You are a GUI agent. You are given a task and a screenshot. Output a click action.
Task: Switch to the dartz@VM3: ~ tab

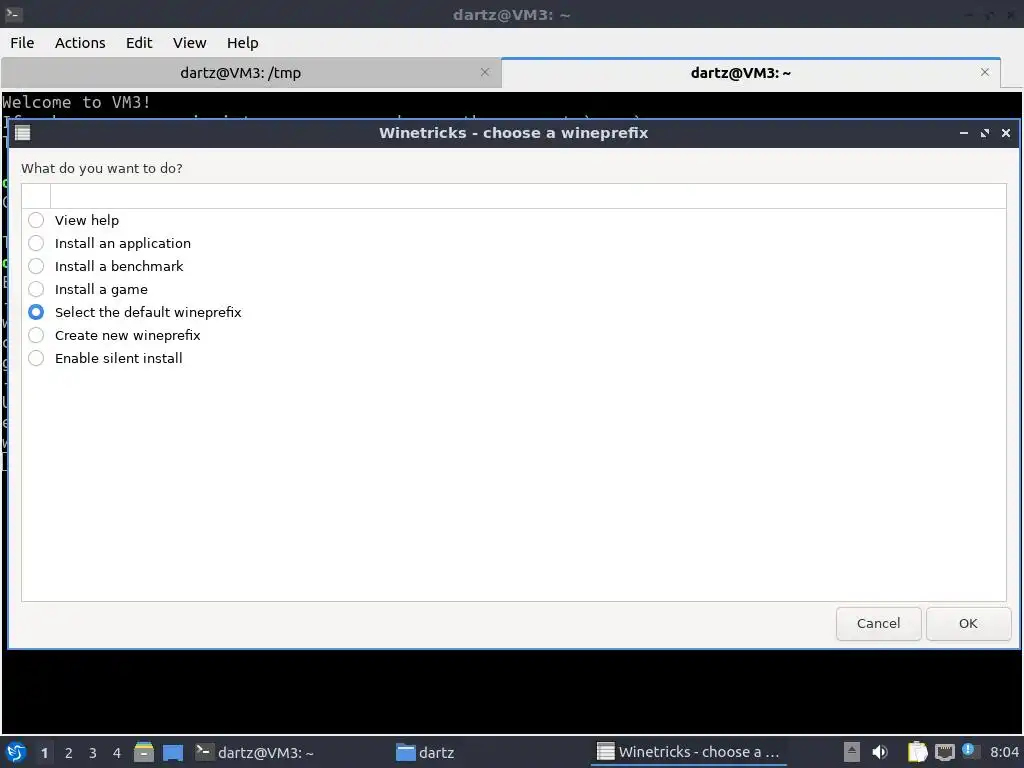coord(750,72)
